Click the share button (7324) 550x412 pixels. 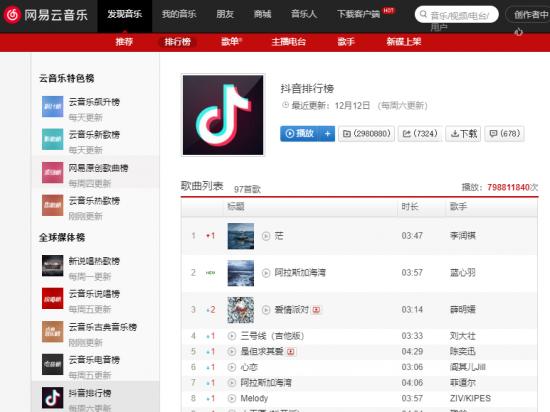(x=420, y=134)
